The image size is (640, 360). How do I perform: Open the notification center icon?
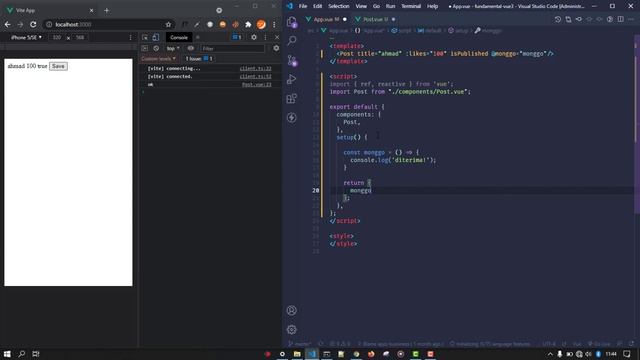coord(627,354)
